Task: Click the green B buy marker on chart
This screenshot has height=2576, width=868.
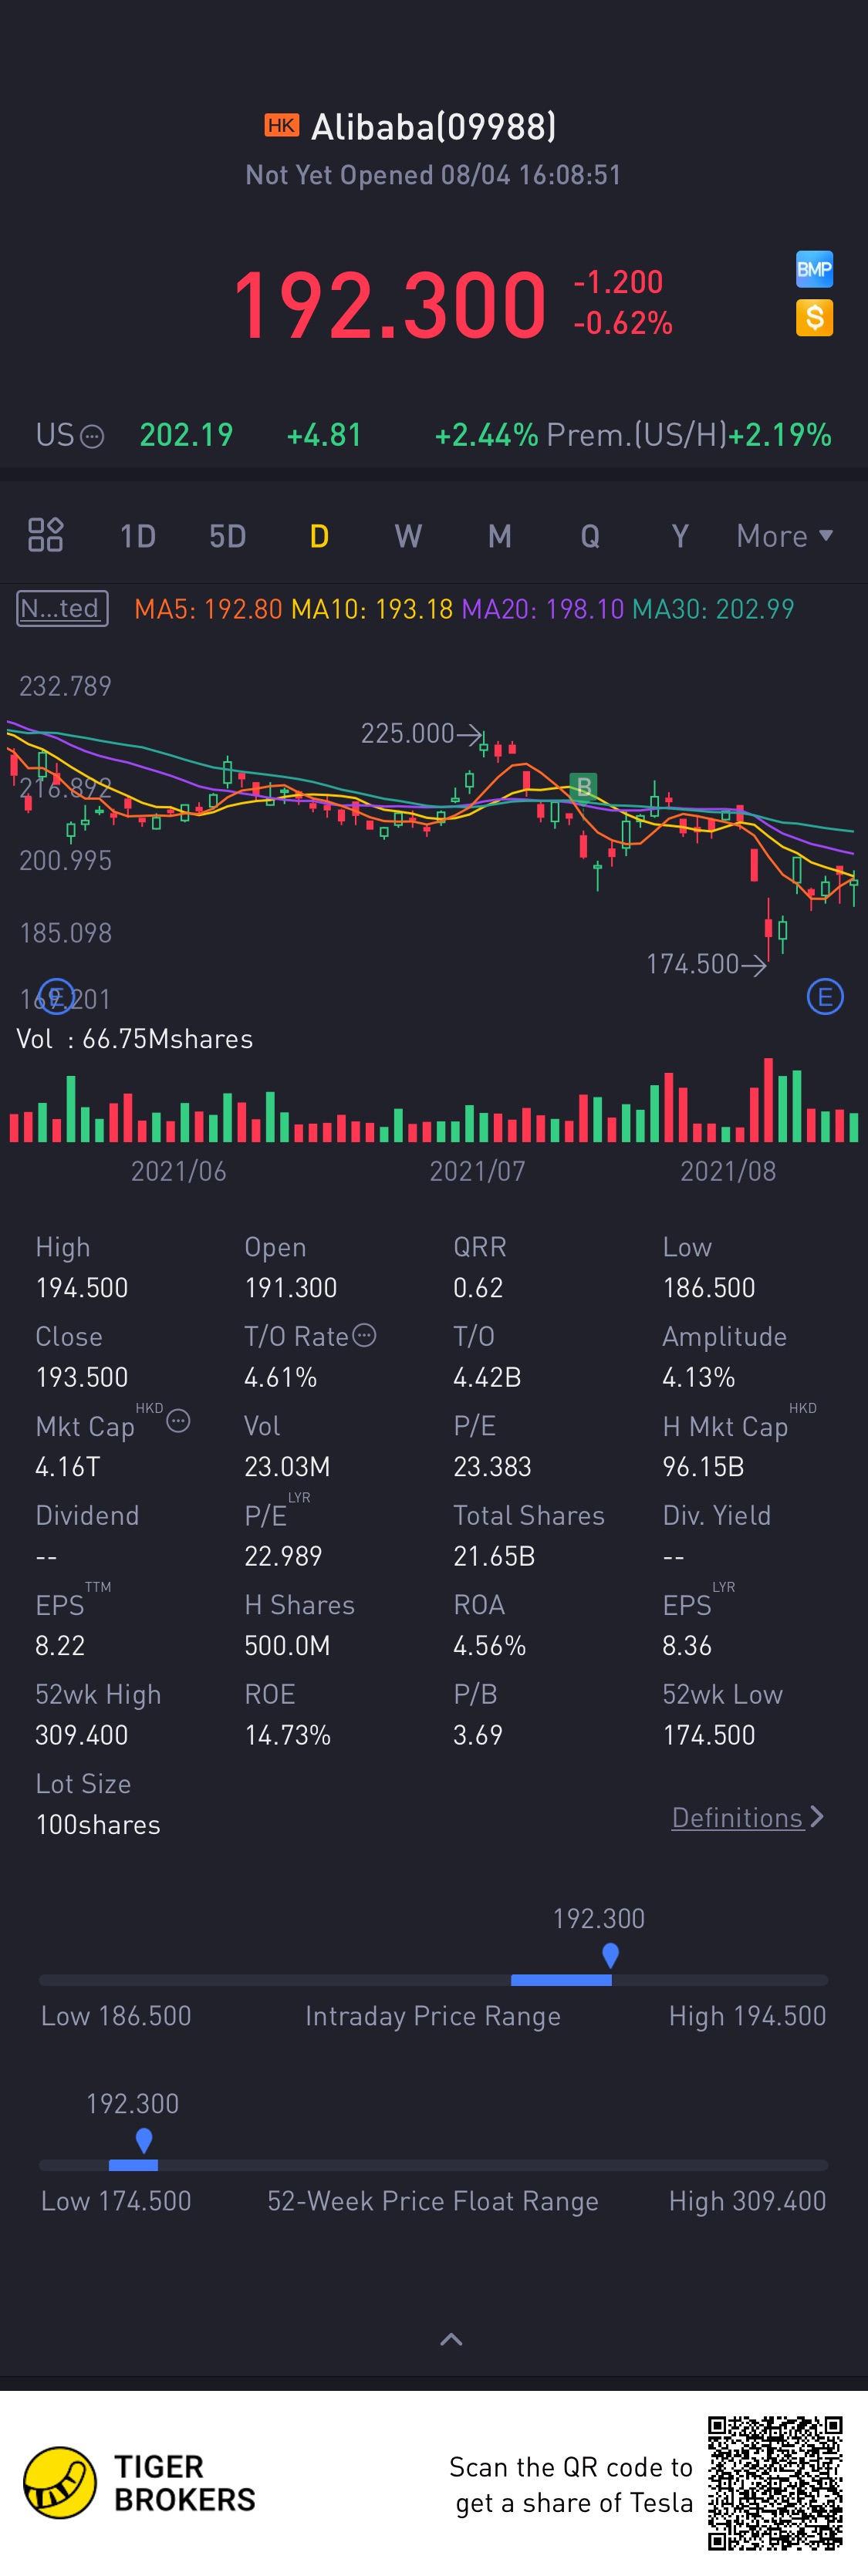Action: (x=582, y=786)
